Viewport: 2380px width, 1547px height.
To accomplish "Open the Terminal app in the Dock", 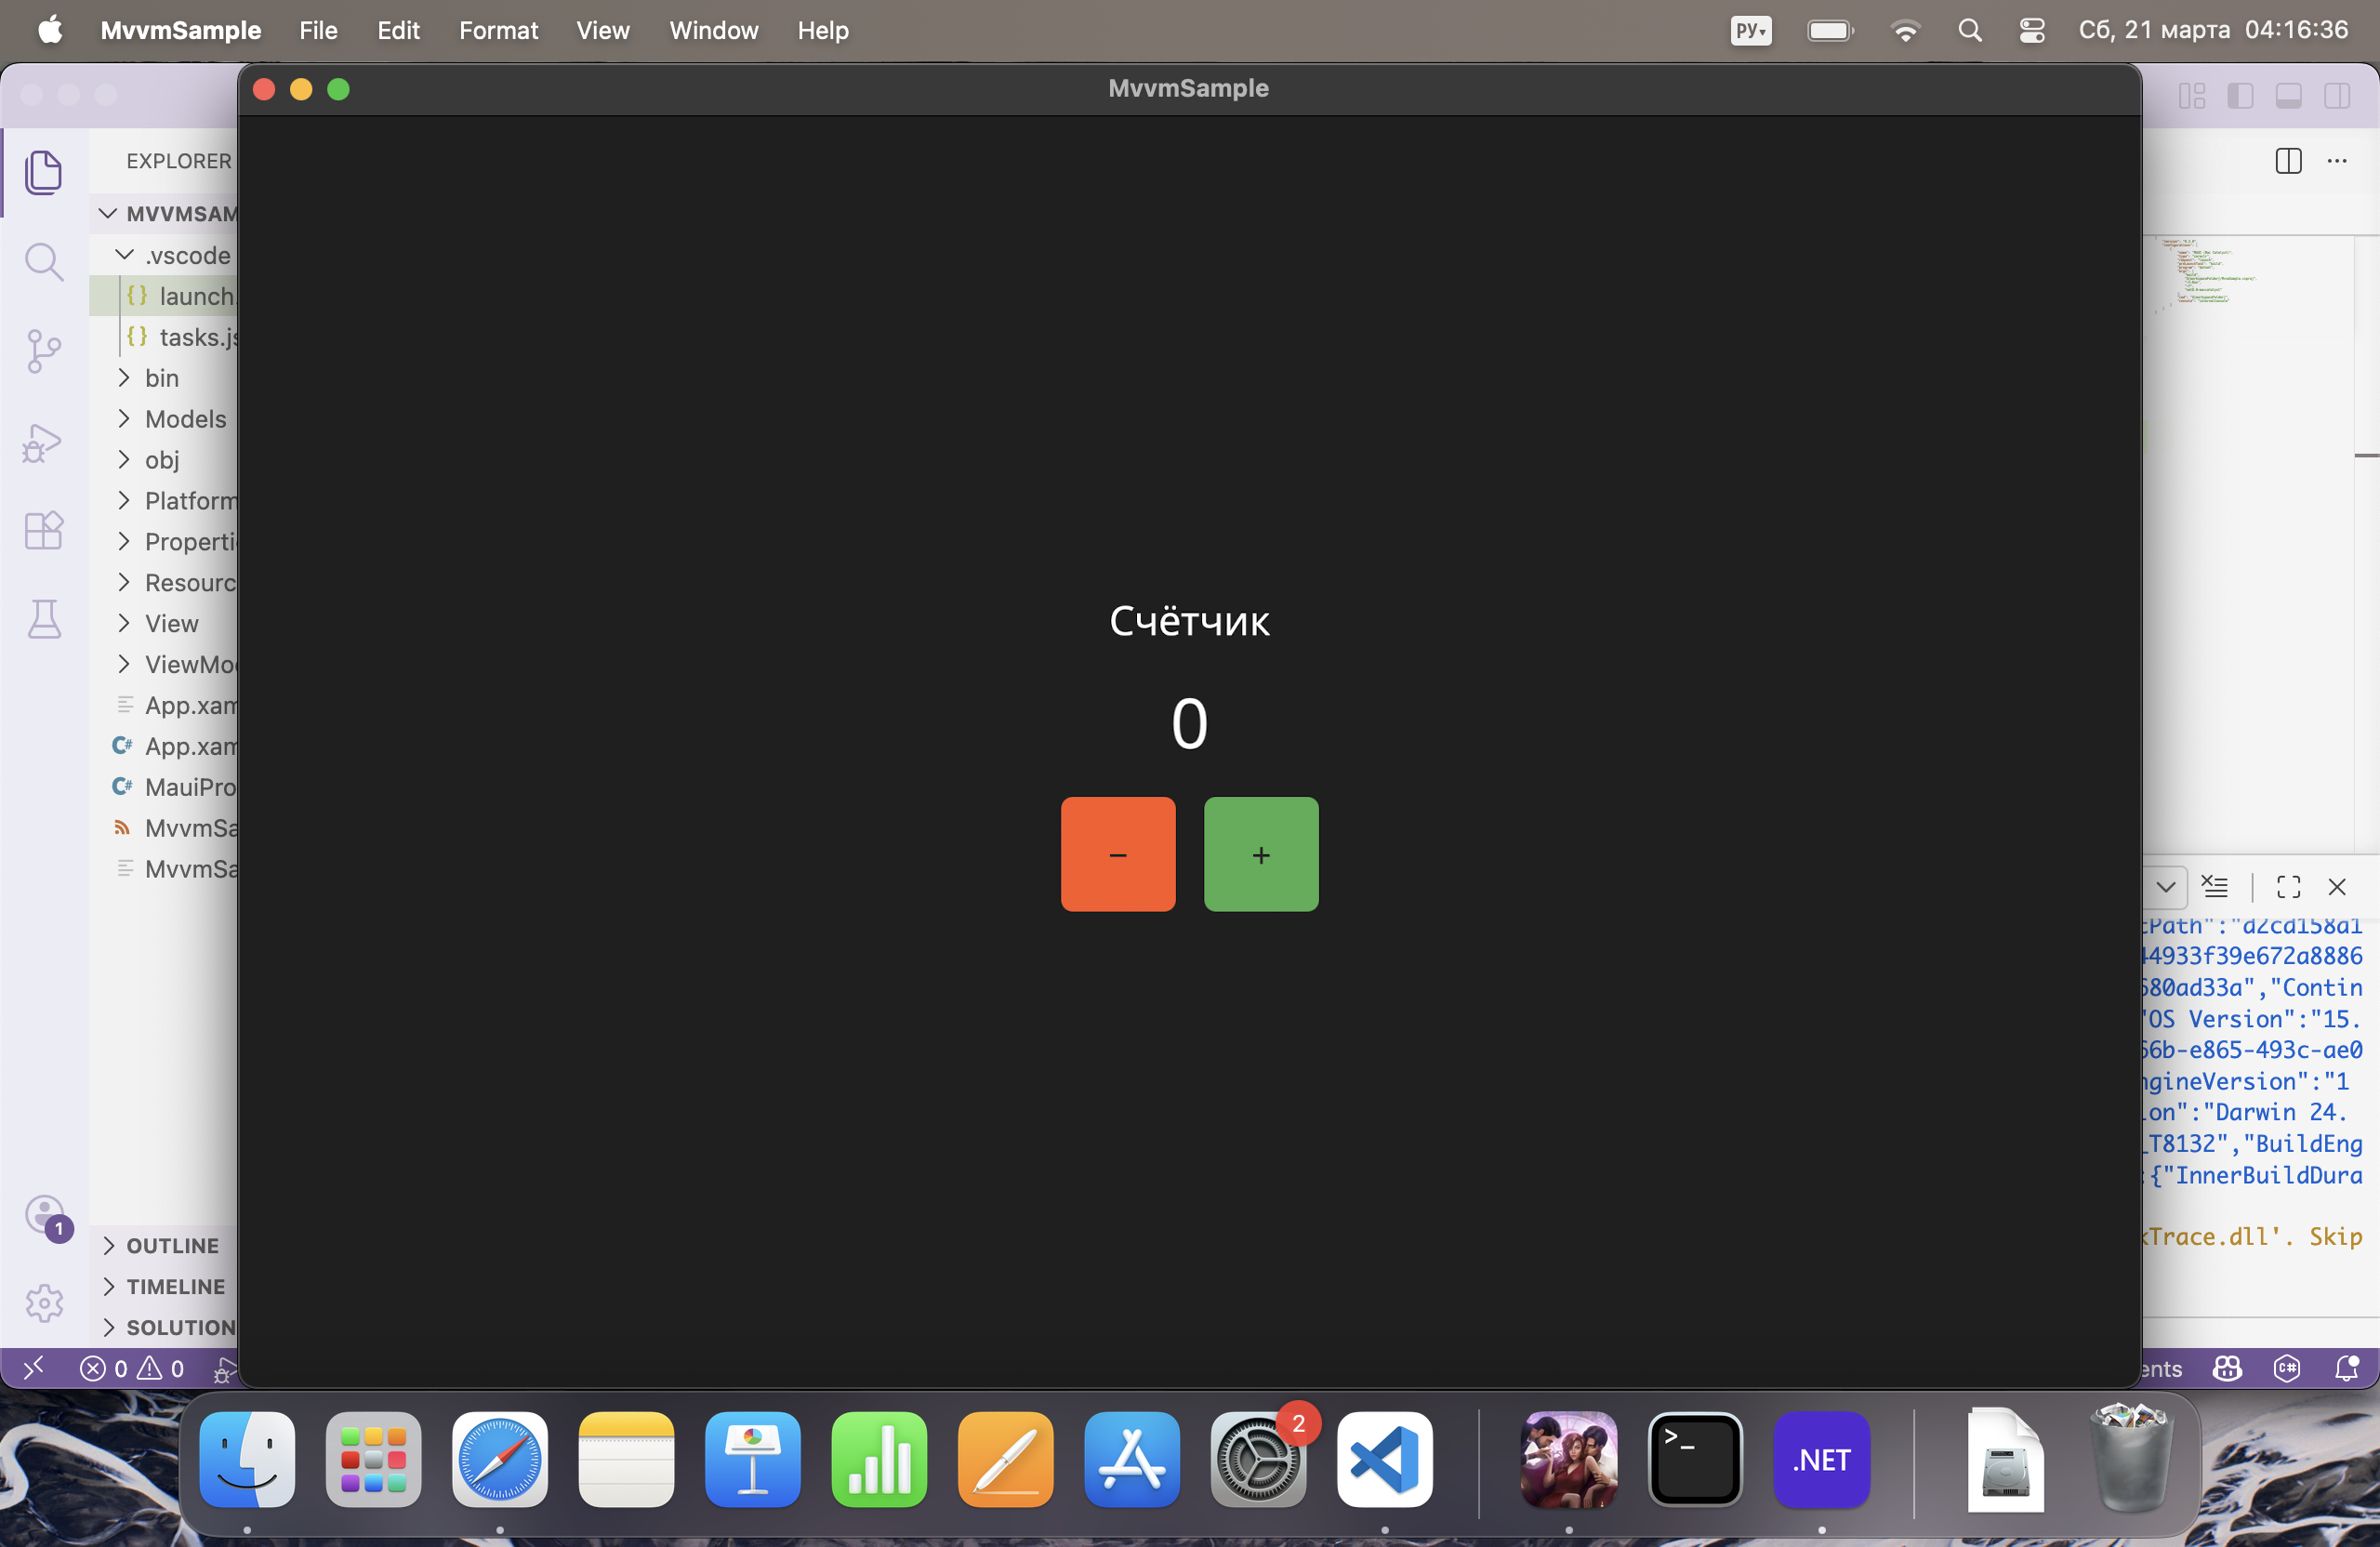I will coord(1694,1460).
